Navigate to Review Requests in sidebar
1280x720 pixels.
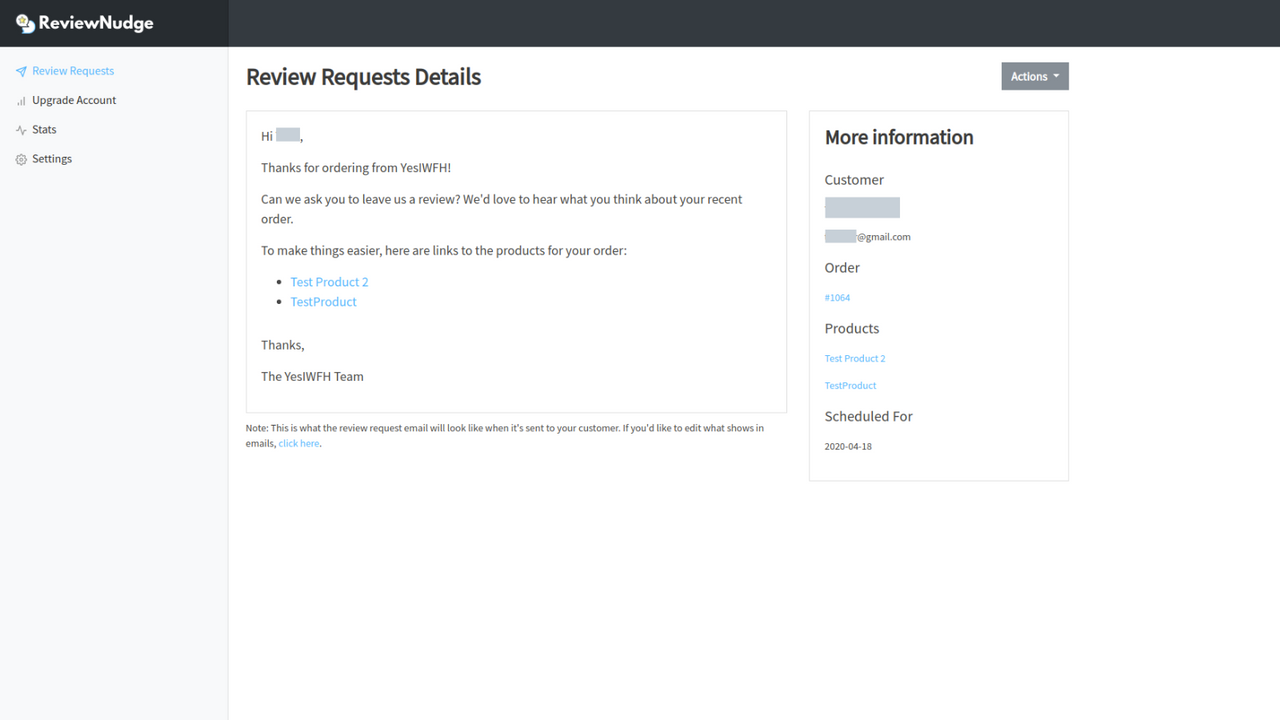tap(73, 70)
